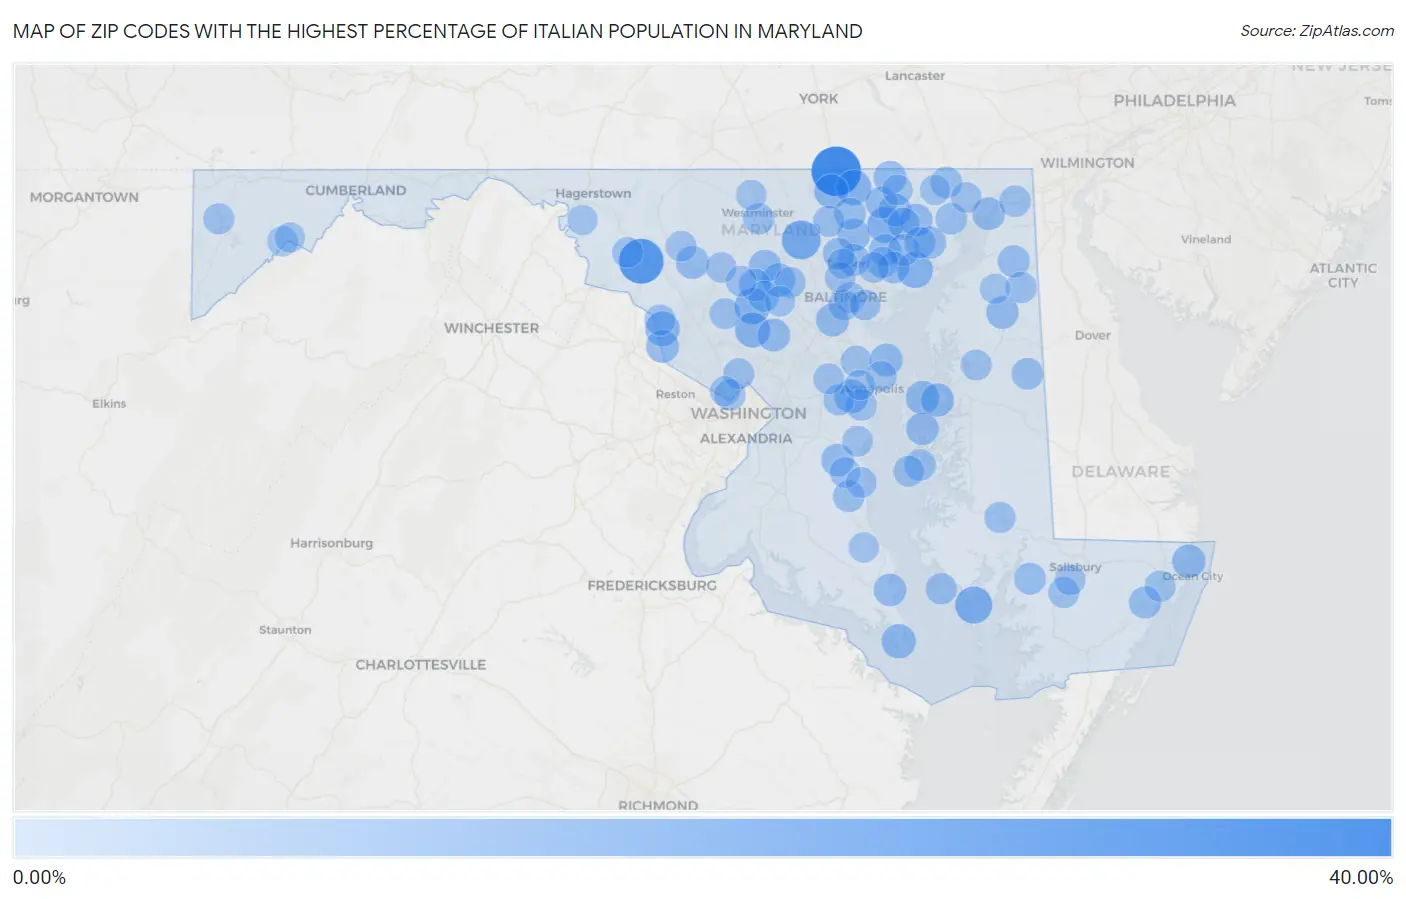
Task: Click the blue gradient legend bar
Action: coord(703,838)
